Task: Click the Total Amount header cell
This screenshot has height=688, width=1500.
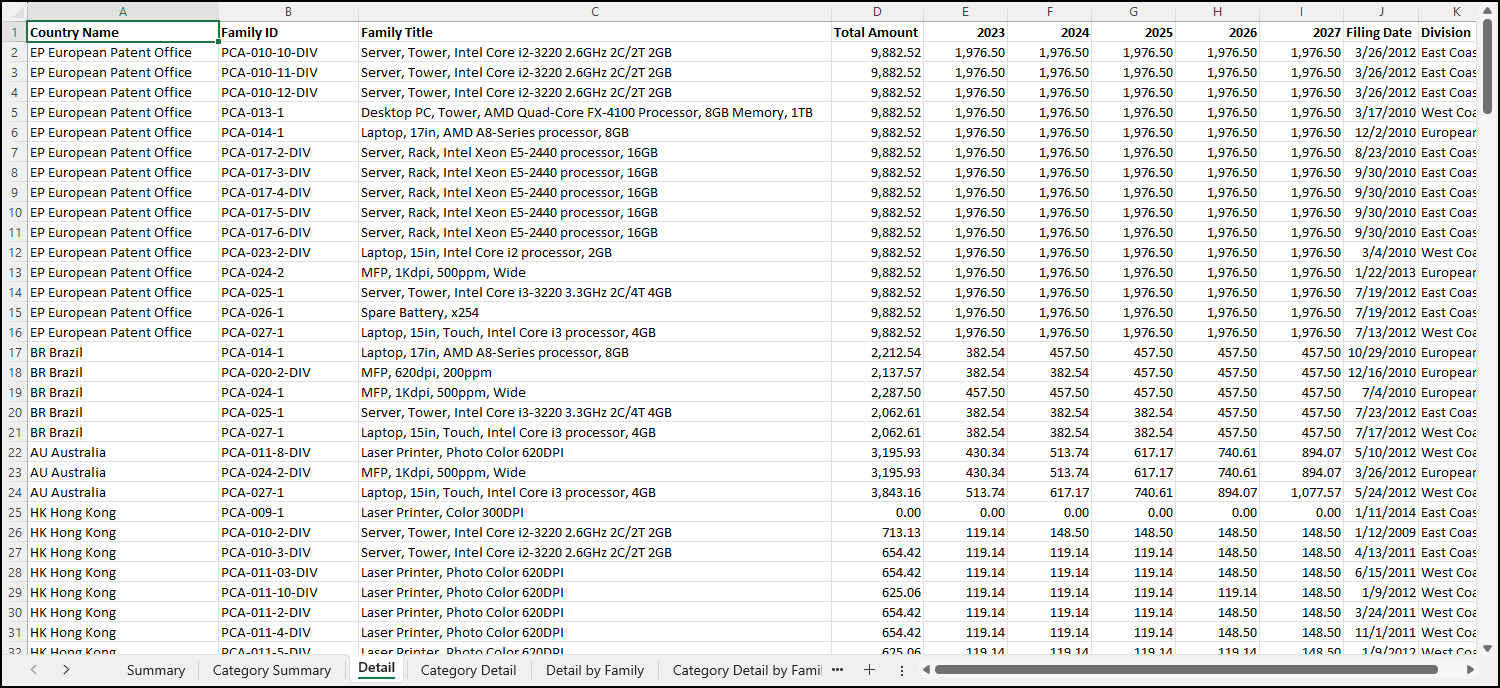Action: 876,32
